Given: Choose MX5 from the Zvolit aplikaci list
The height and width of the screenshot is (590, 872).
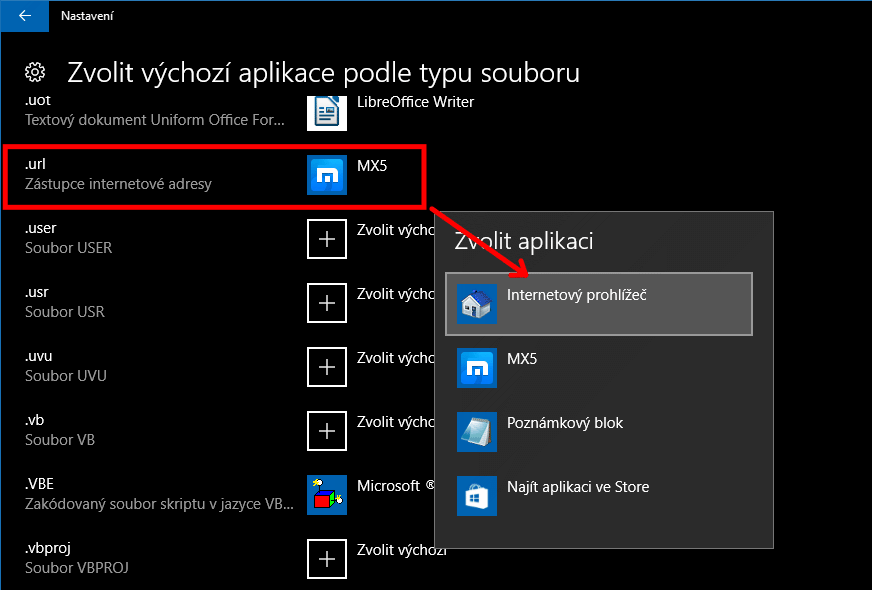Looking at the screenshot, I should click(598, 368).
